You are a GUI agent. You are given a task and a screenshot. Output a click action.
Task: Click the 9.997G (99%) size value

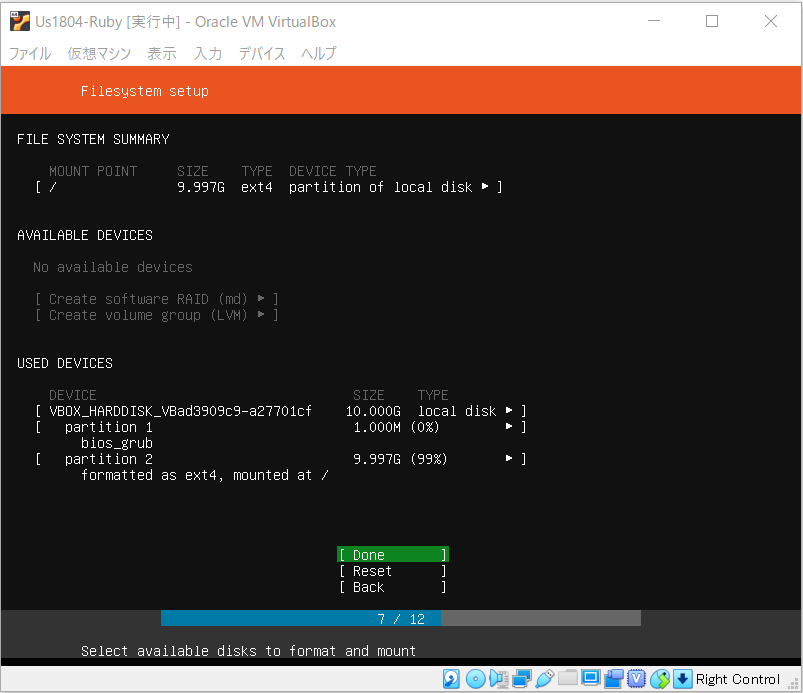(400, 459)
